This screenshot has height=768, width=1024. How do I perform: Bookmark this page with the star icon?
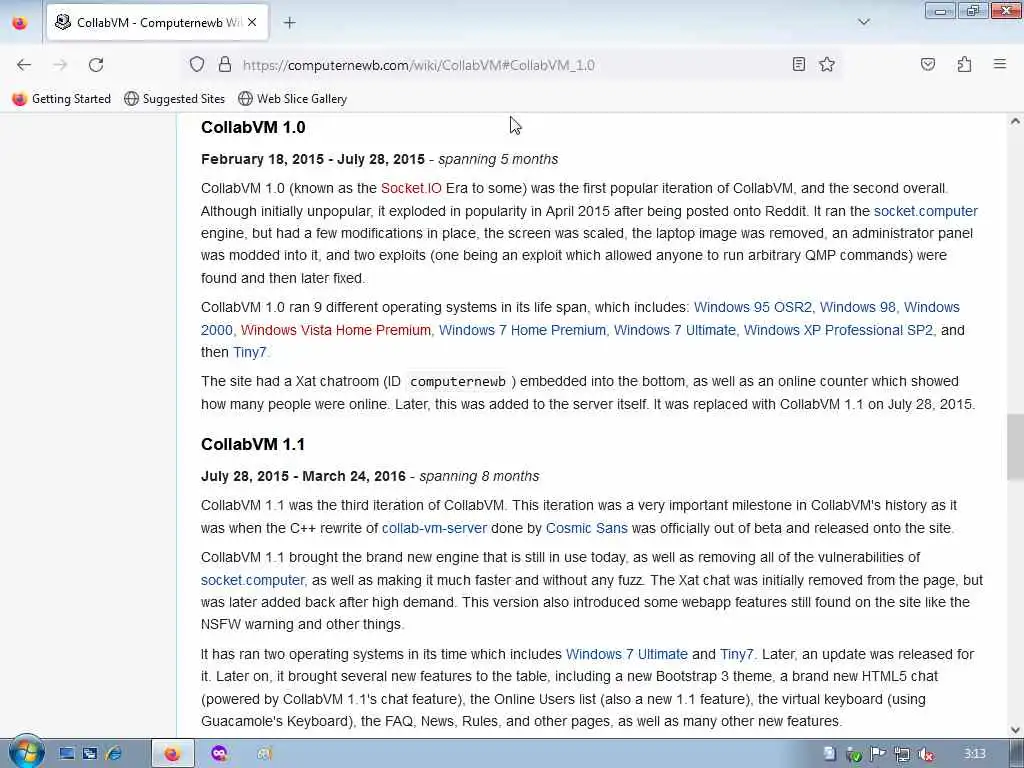[827, 64]
